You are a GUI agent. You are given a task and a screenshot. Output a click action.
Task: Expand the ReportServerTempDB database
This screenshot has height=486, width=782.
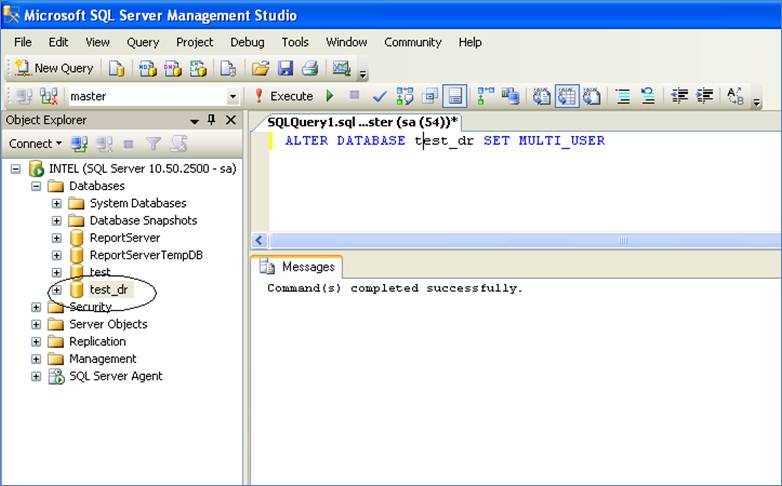coord(56,255)
